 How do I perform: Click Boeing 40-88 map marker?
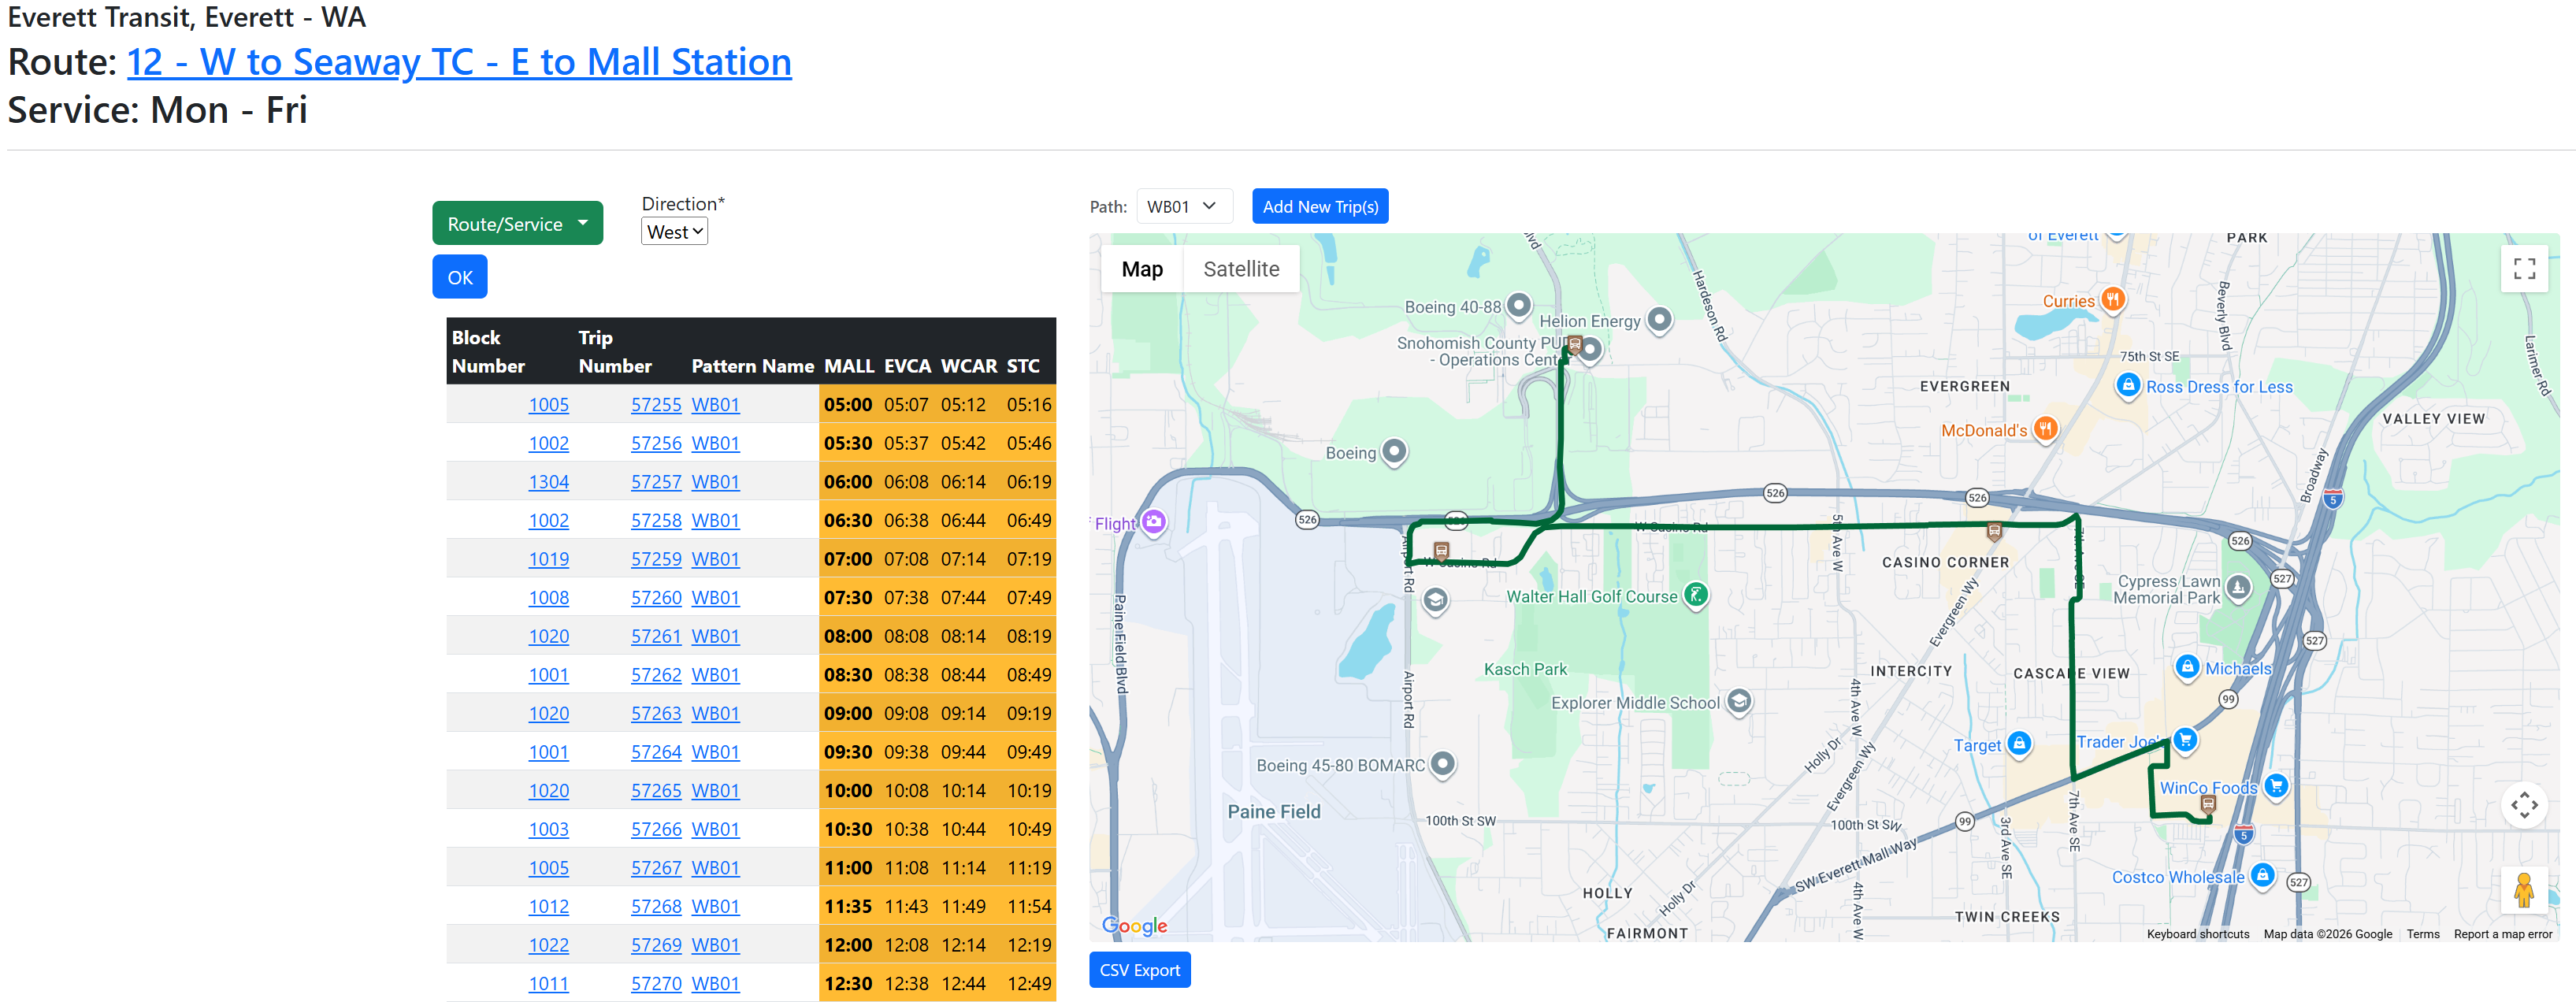1518,305
